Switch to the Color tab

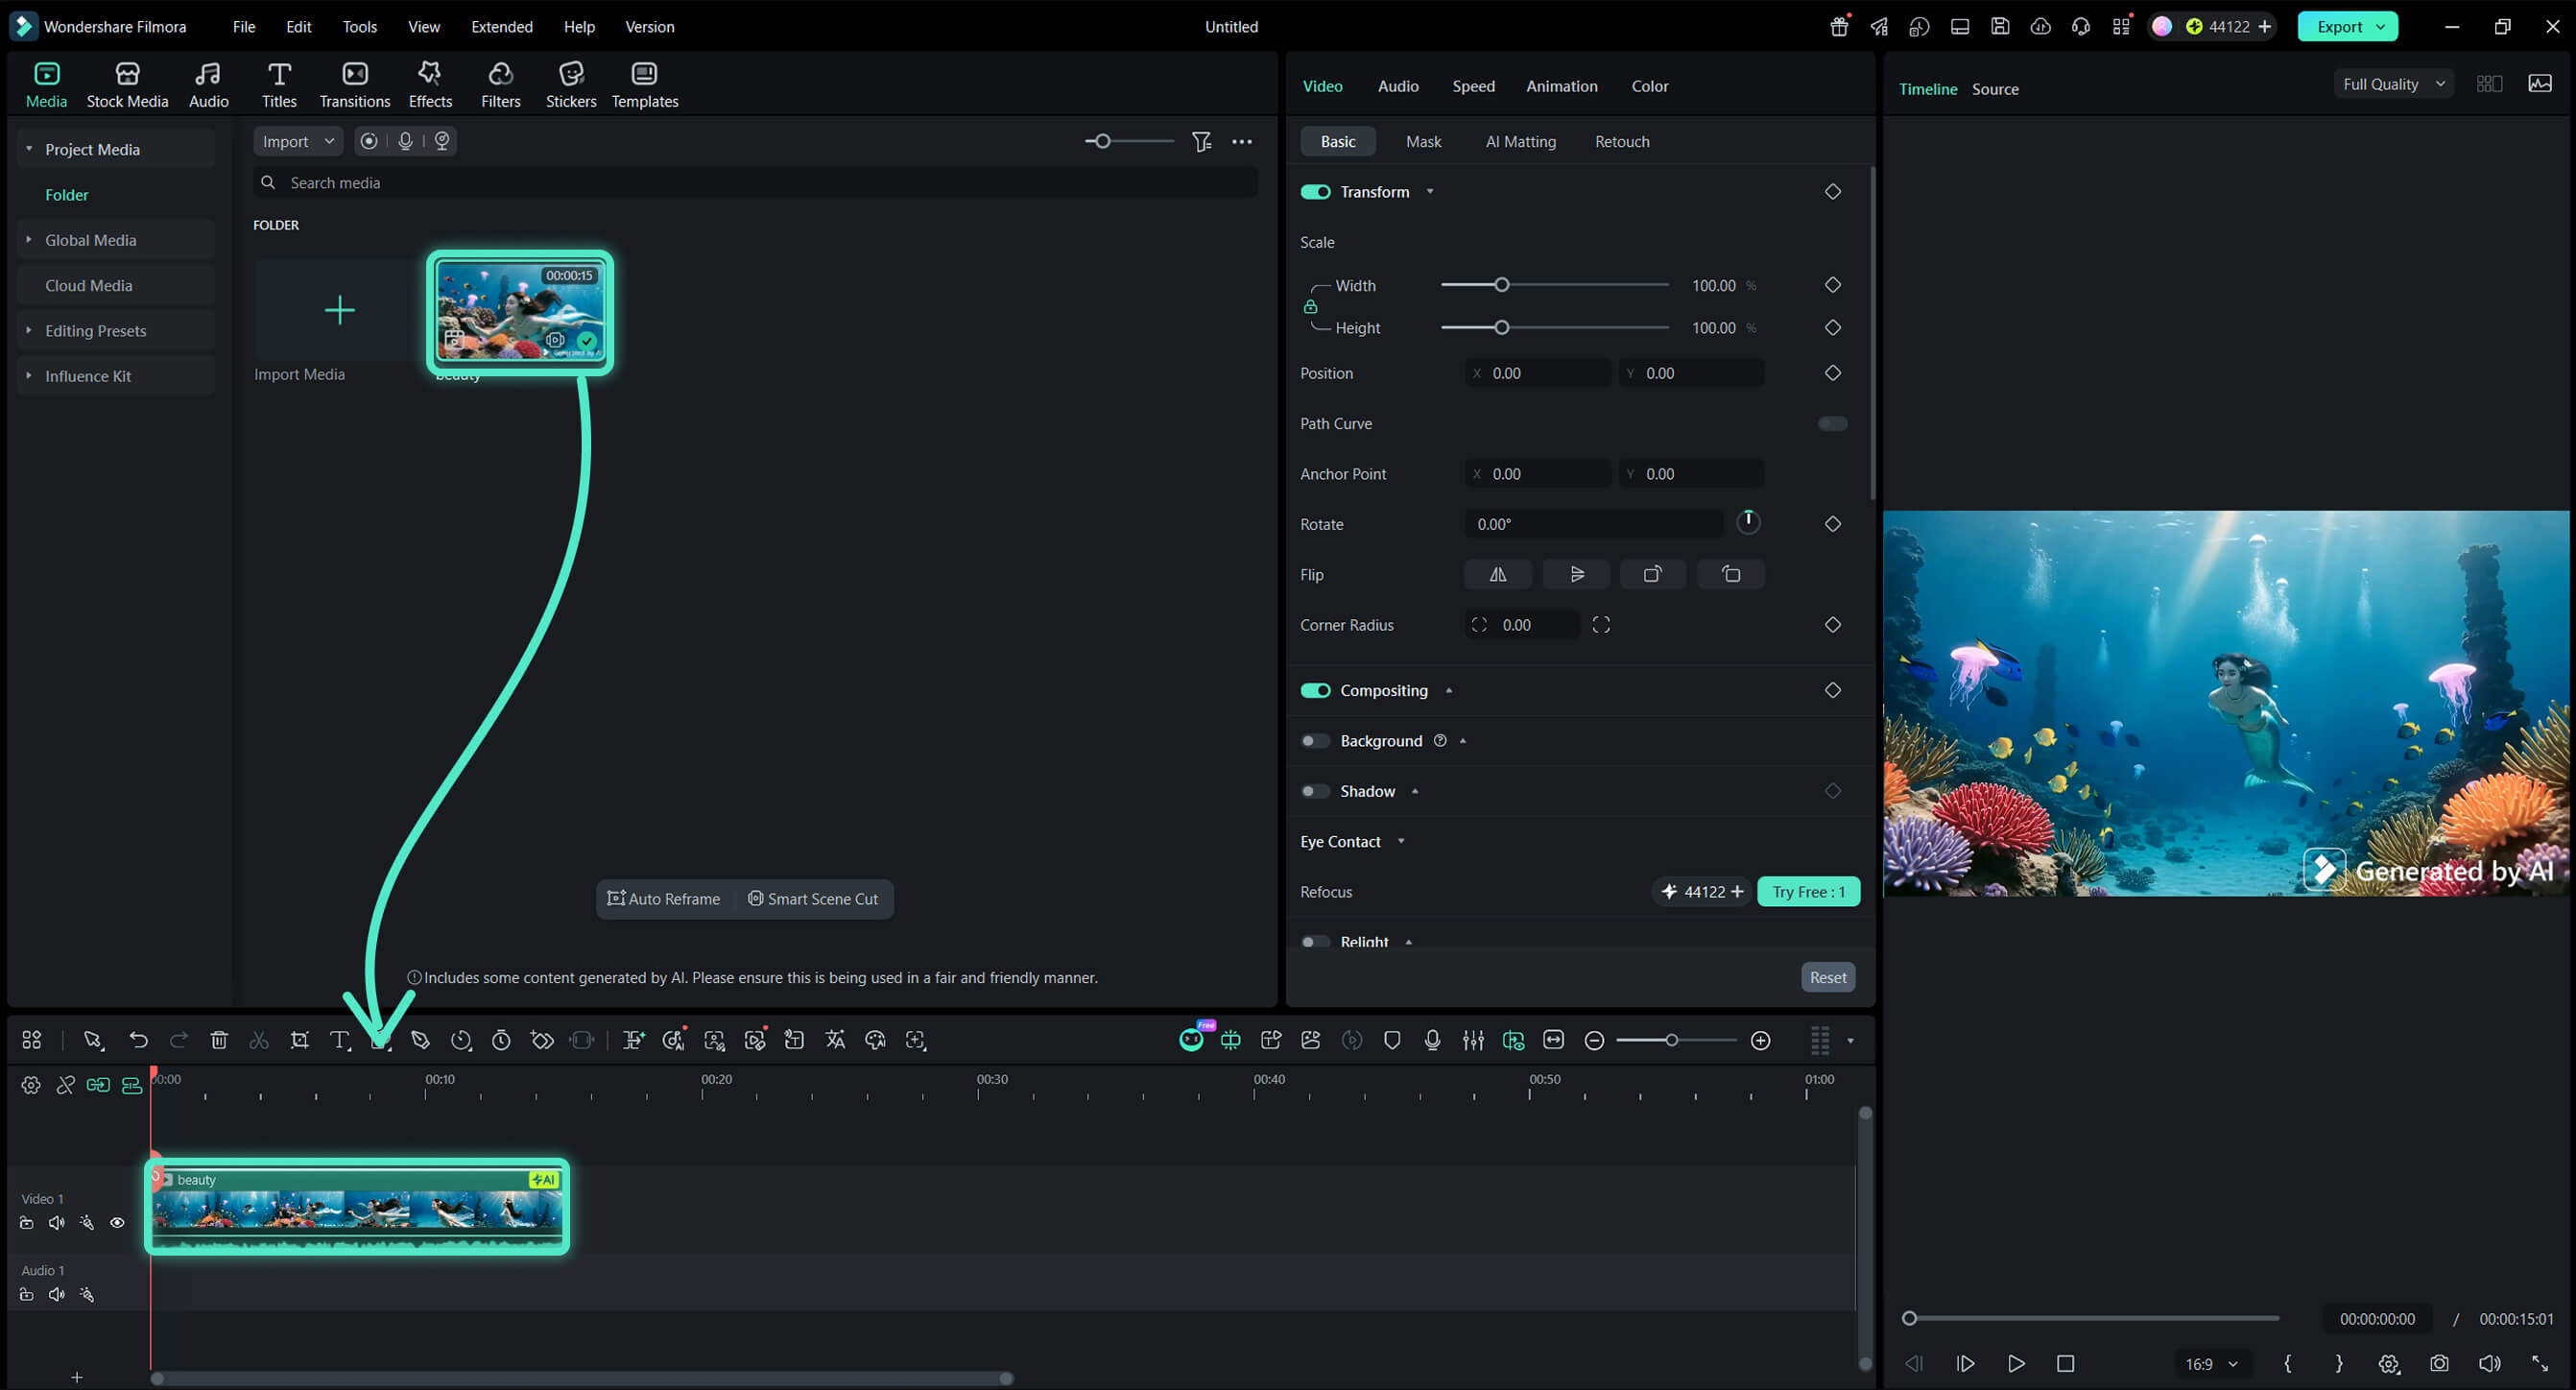[1650, 86]
